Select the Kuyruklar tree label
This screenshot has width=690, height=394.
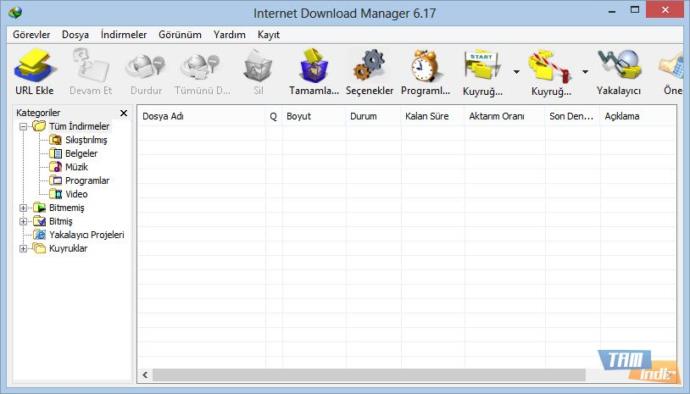(68, 248)
